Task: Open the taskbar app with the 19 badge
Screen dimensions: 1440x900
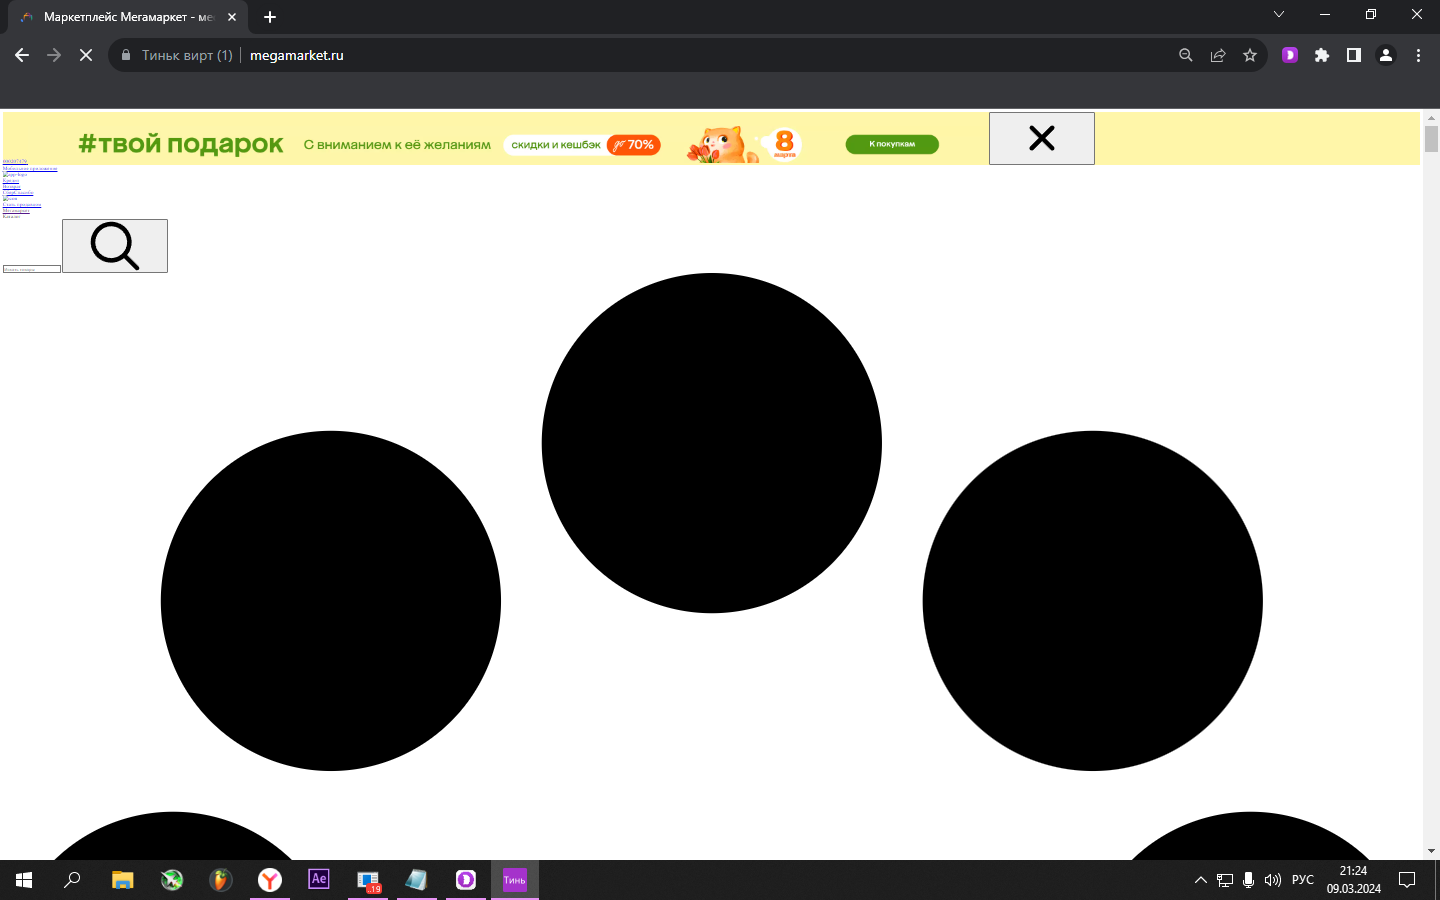Action: (x=368, y=880)
